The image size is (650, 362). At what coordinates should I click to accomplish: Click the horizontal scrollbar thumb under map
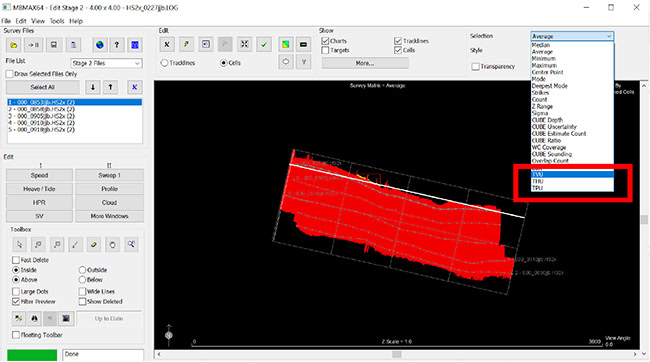pyautogui.click(x=397, y=355)
